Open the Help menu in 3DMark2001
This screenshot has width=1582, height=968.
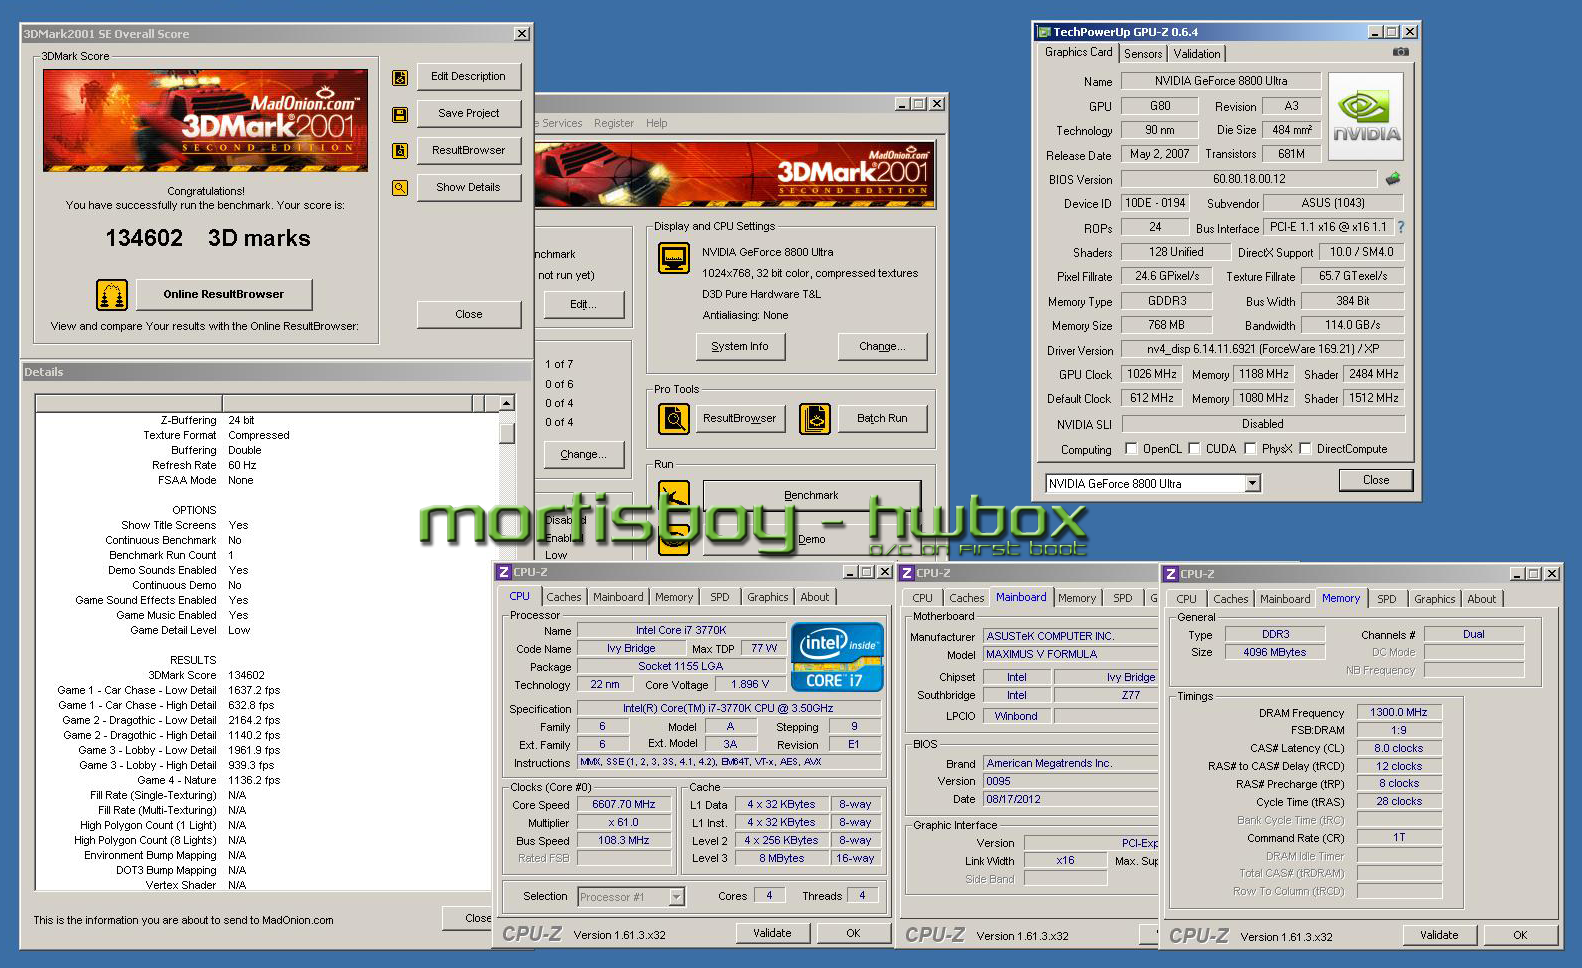click(656, 123)
